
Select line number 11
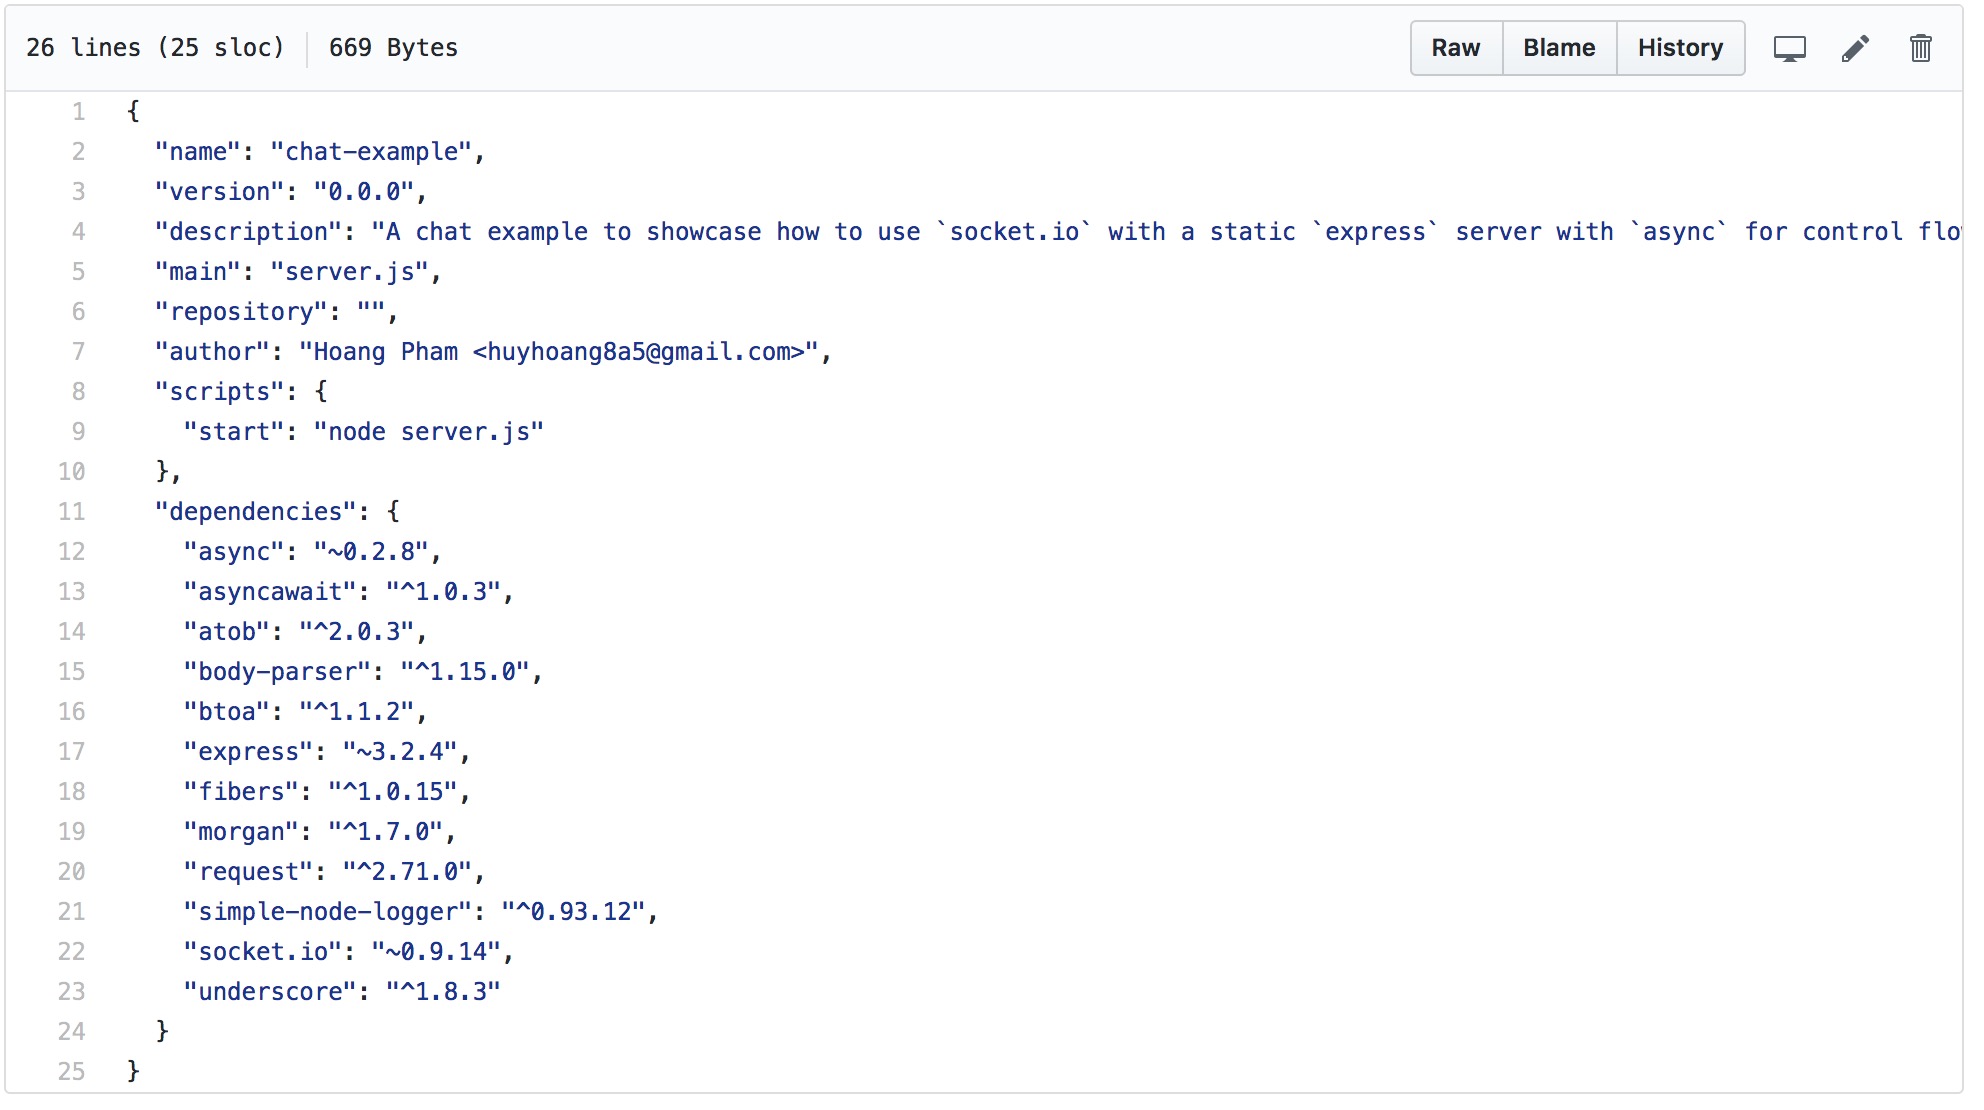(72, 512)
